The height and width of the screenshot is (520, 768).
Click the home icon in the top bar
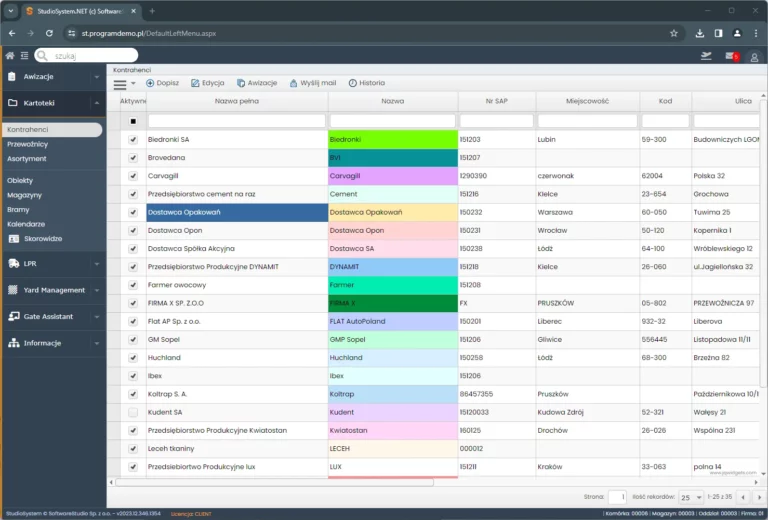(x=10, y=56)
